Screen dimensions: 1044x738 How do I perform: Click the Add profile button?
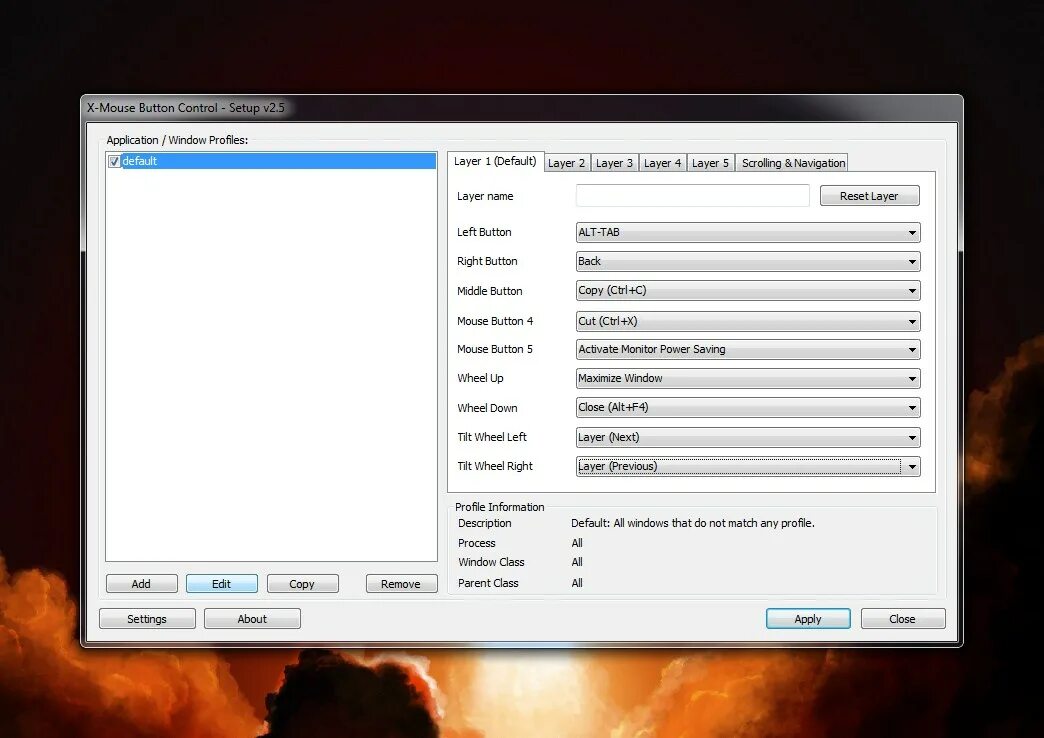point(141,583)
